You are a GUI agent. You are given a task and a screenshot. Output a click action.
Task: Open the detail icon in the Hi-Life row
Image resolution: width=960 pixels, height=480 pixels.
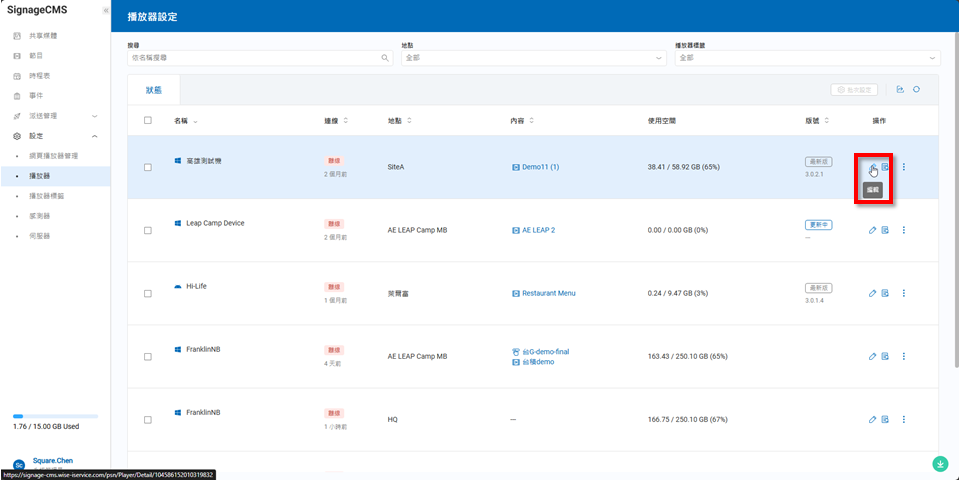(x=885, y=293)
